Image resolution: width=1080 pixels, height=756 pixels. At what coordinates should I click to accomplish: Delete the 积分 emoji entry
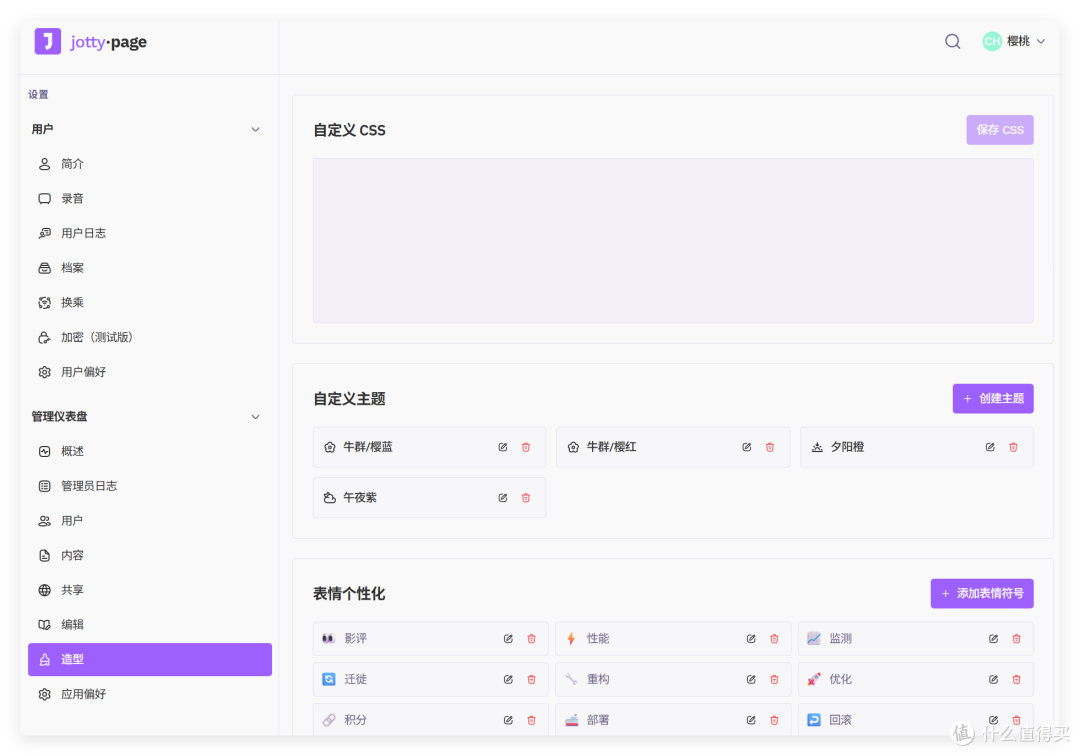click(x=532, y=720)
